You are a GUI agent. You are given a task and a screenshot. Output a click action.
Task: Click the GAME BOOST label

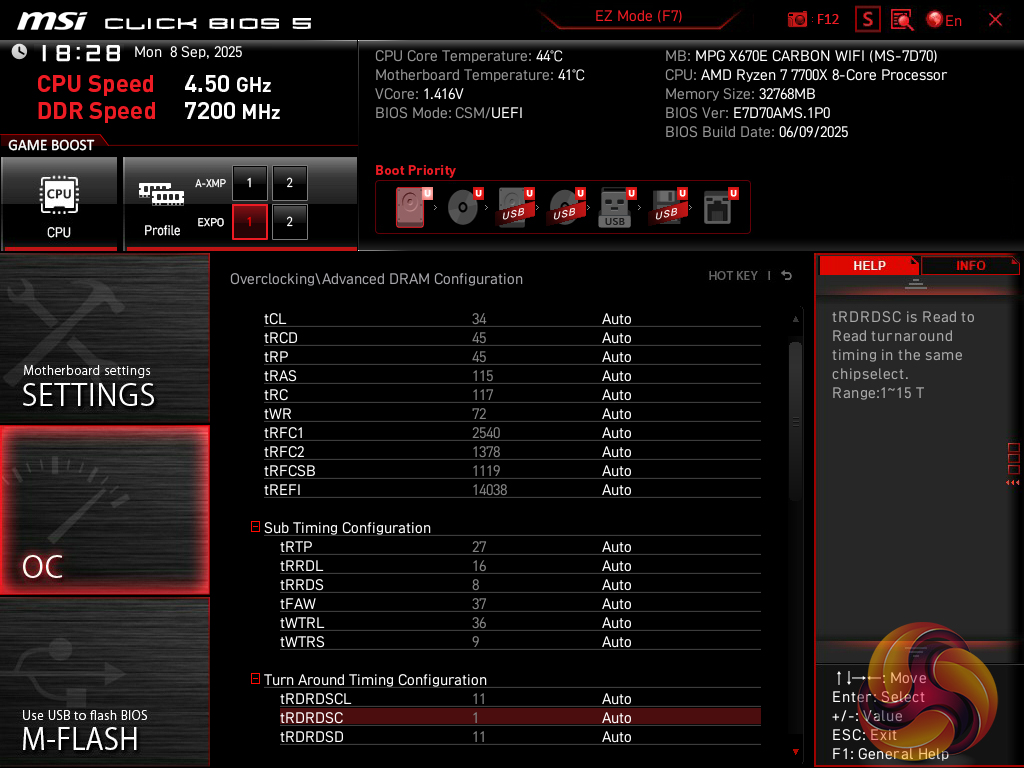[x=51, y=145]
